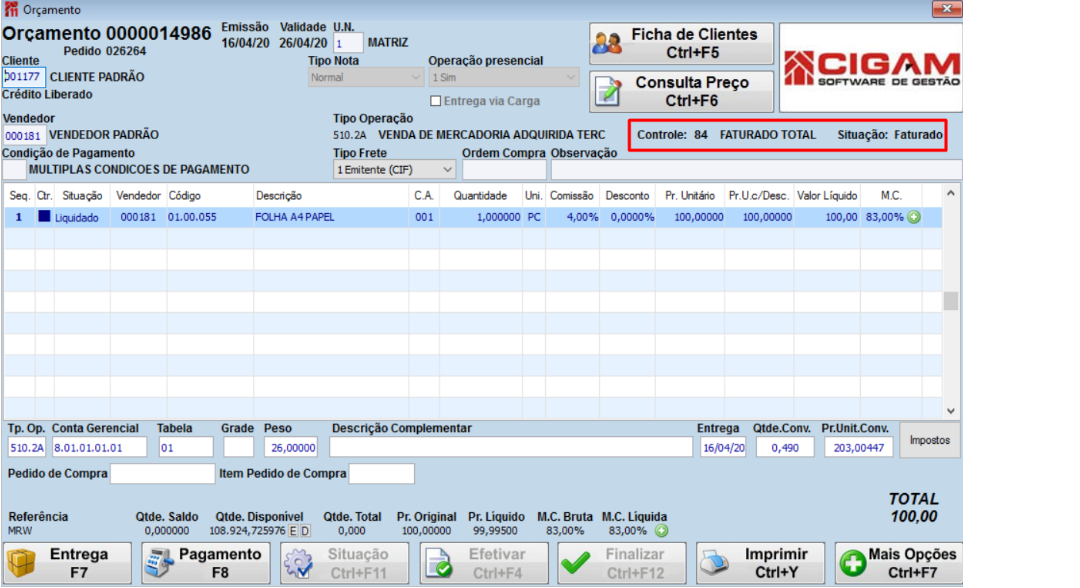Click the Ordem Compra input field

tap(504, 169)
